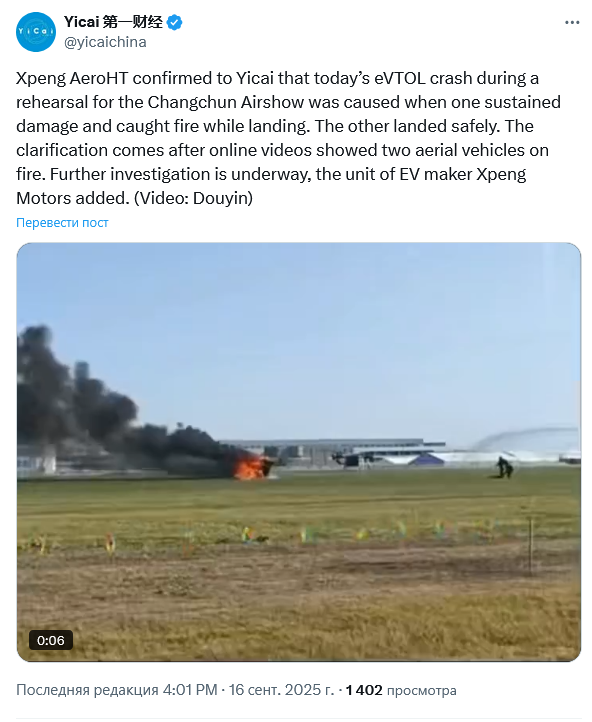Click the 16 сент. 2025 г. date
Image resolution: width=592 pixels, height=722 pixels.
(x=281, y=690)
